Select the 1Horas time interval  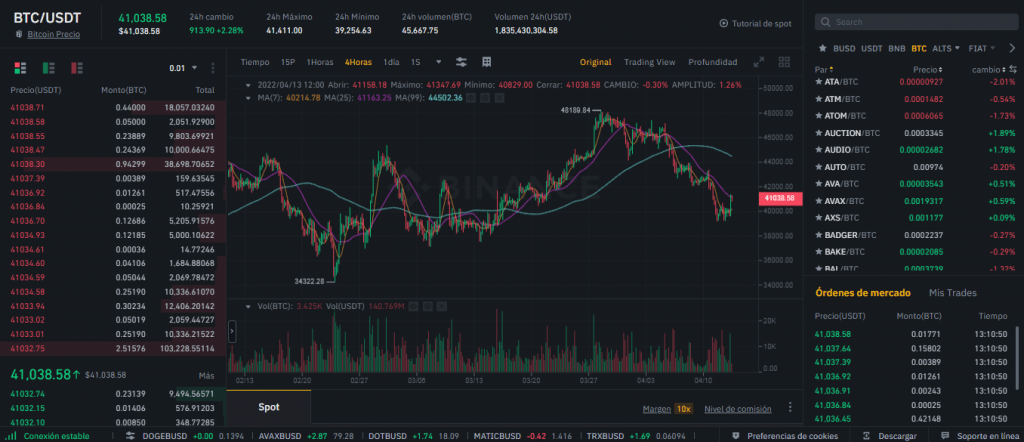pyautogui.click(x=320, y=62)
